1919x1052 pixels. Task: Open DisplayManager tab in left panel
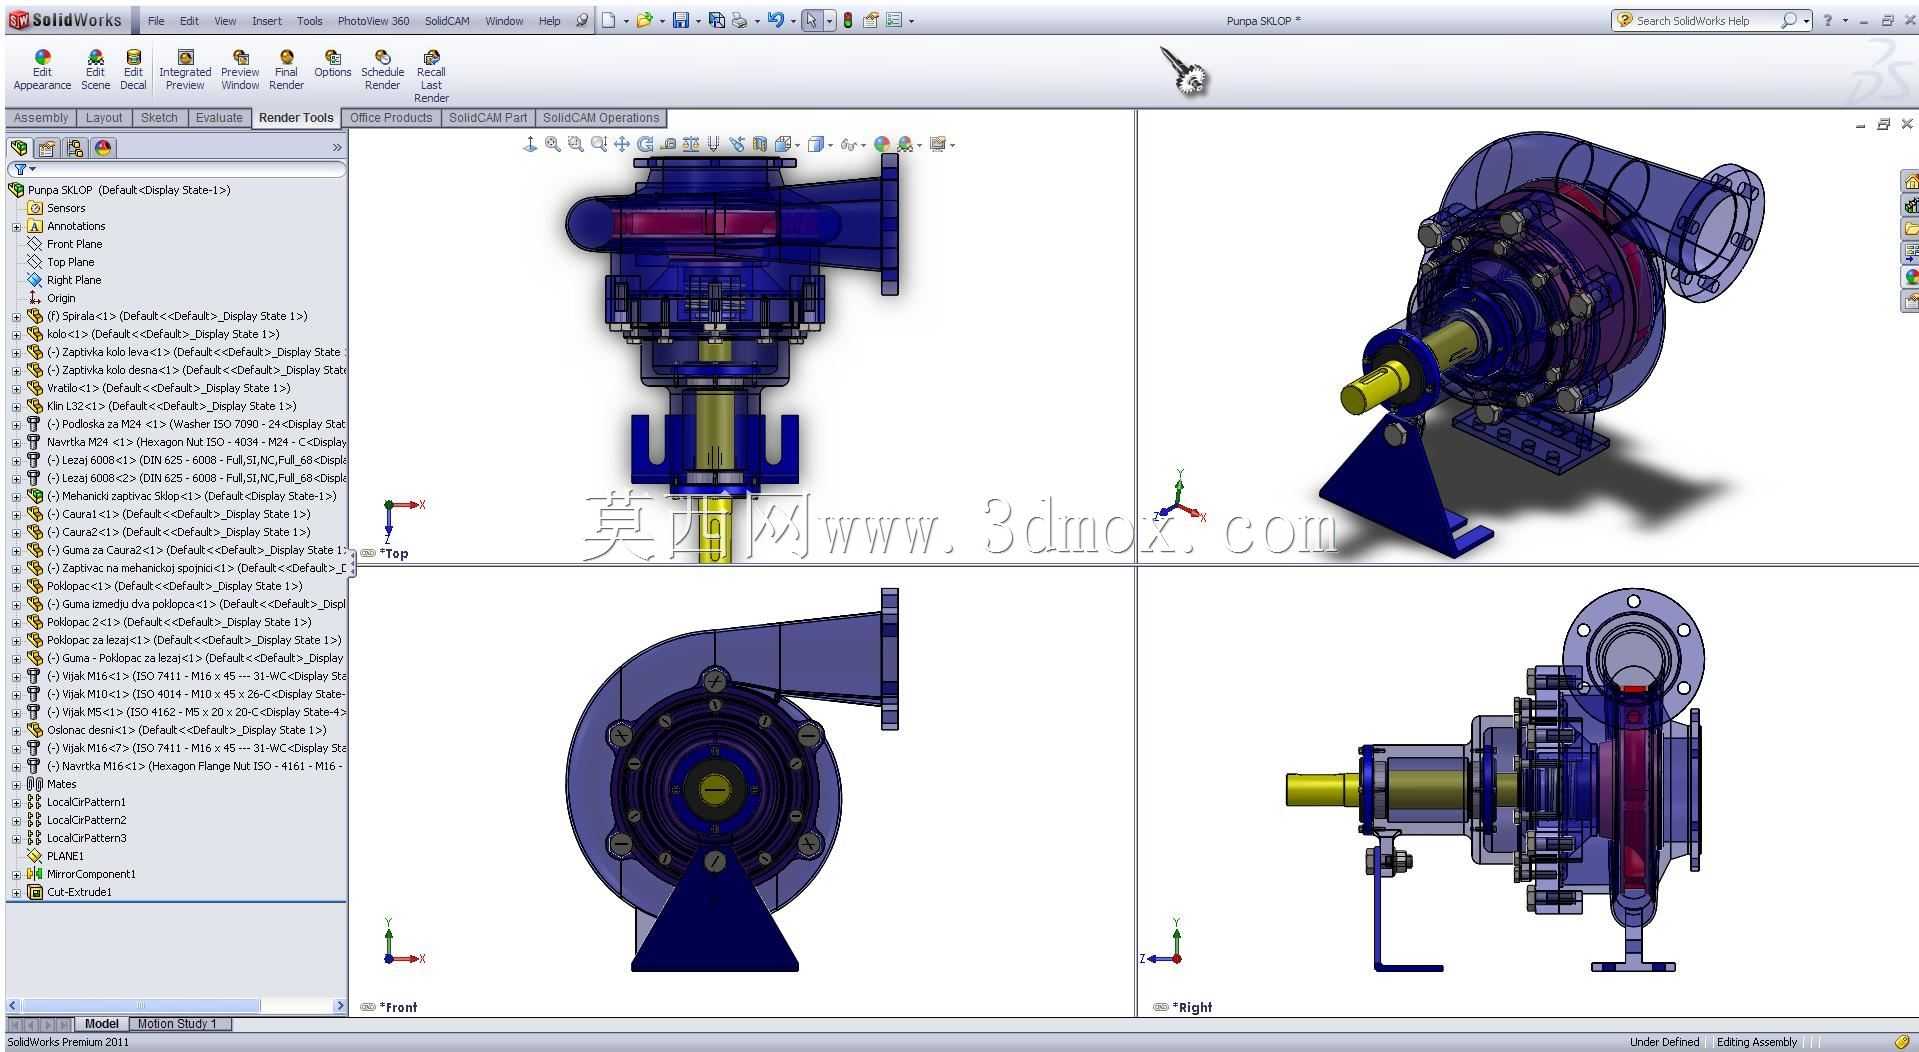point(103,148)
